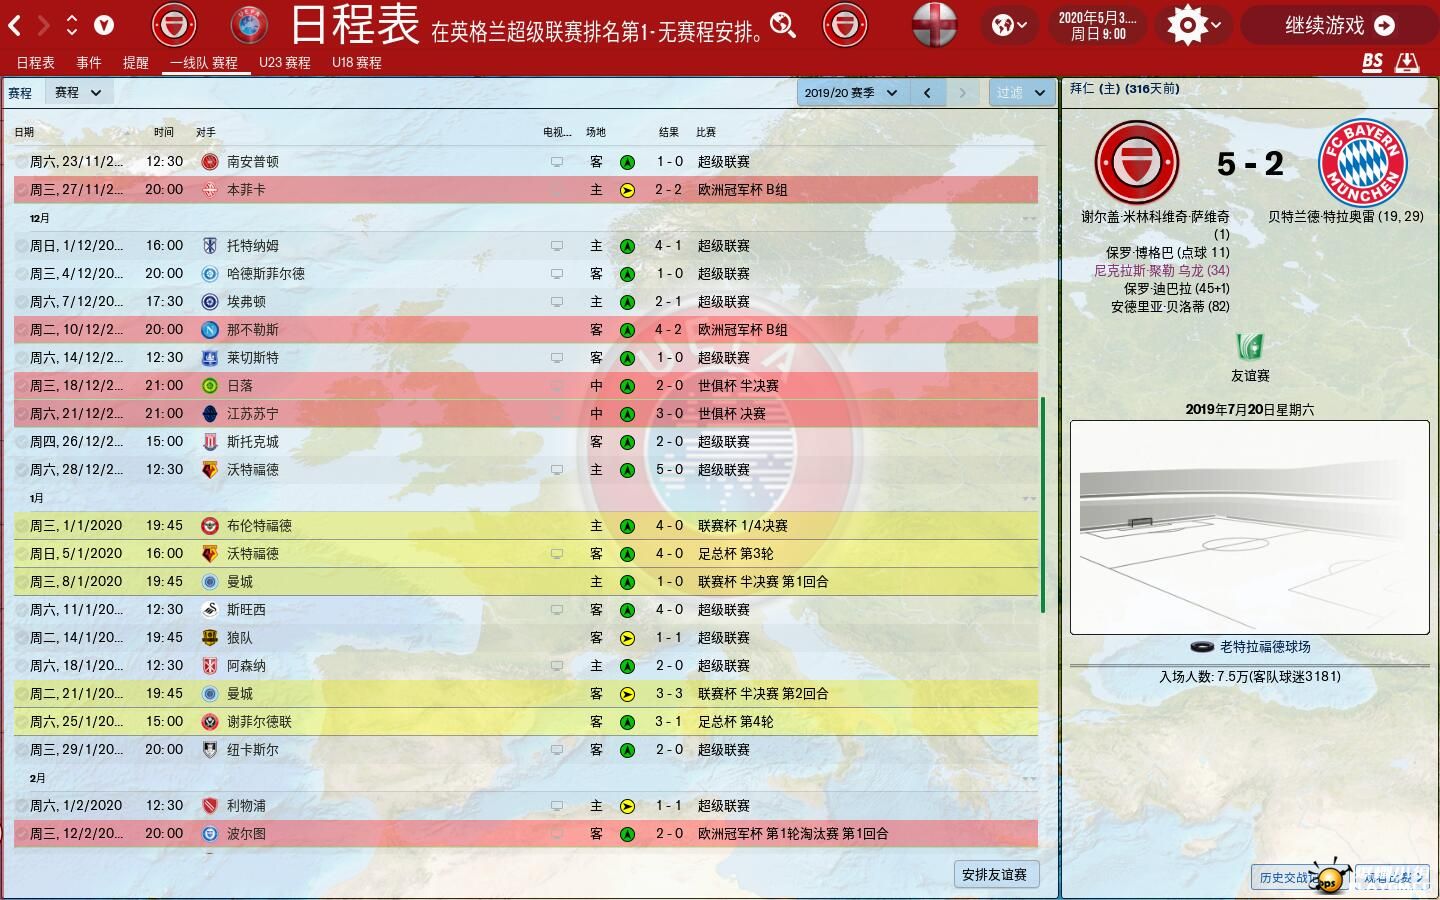
Task: Toggle the tick circle on 哈德斯菲尔德 row
Action: click(22, 273)
